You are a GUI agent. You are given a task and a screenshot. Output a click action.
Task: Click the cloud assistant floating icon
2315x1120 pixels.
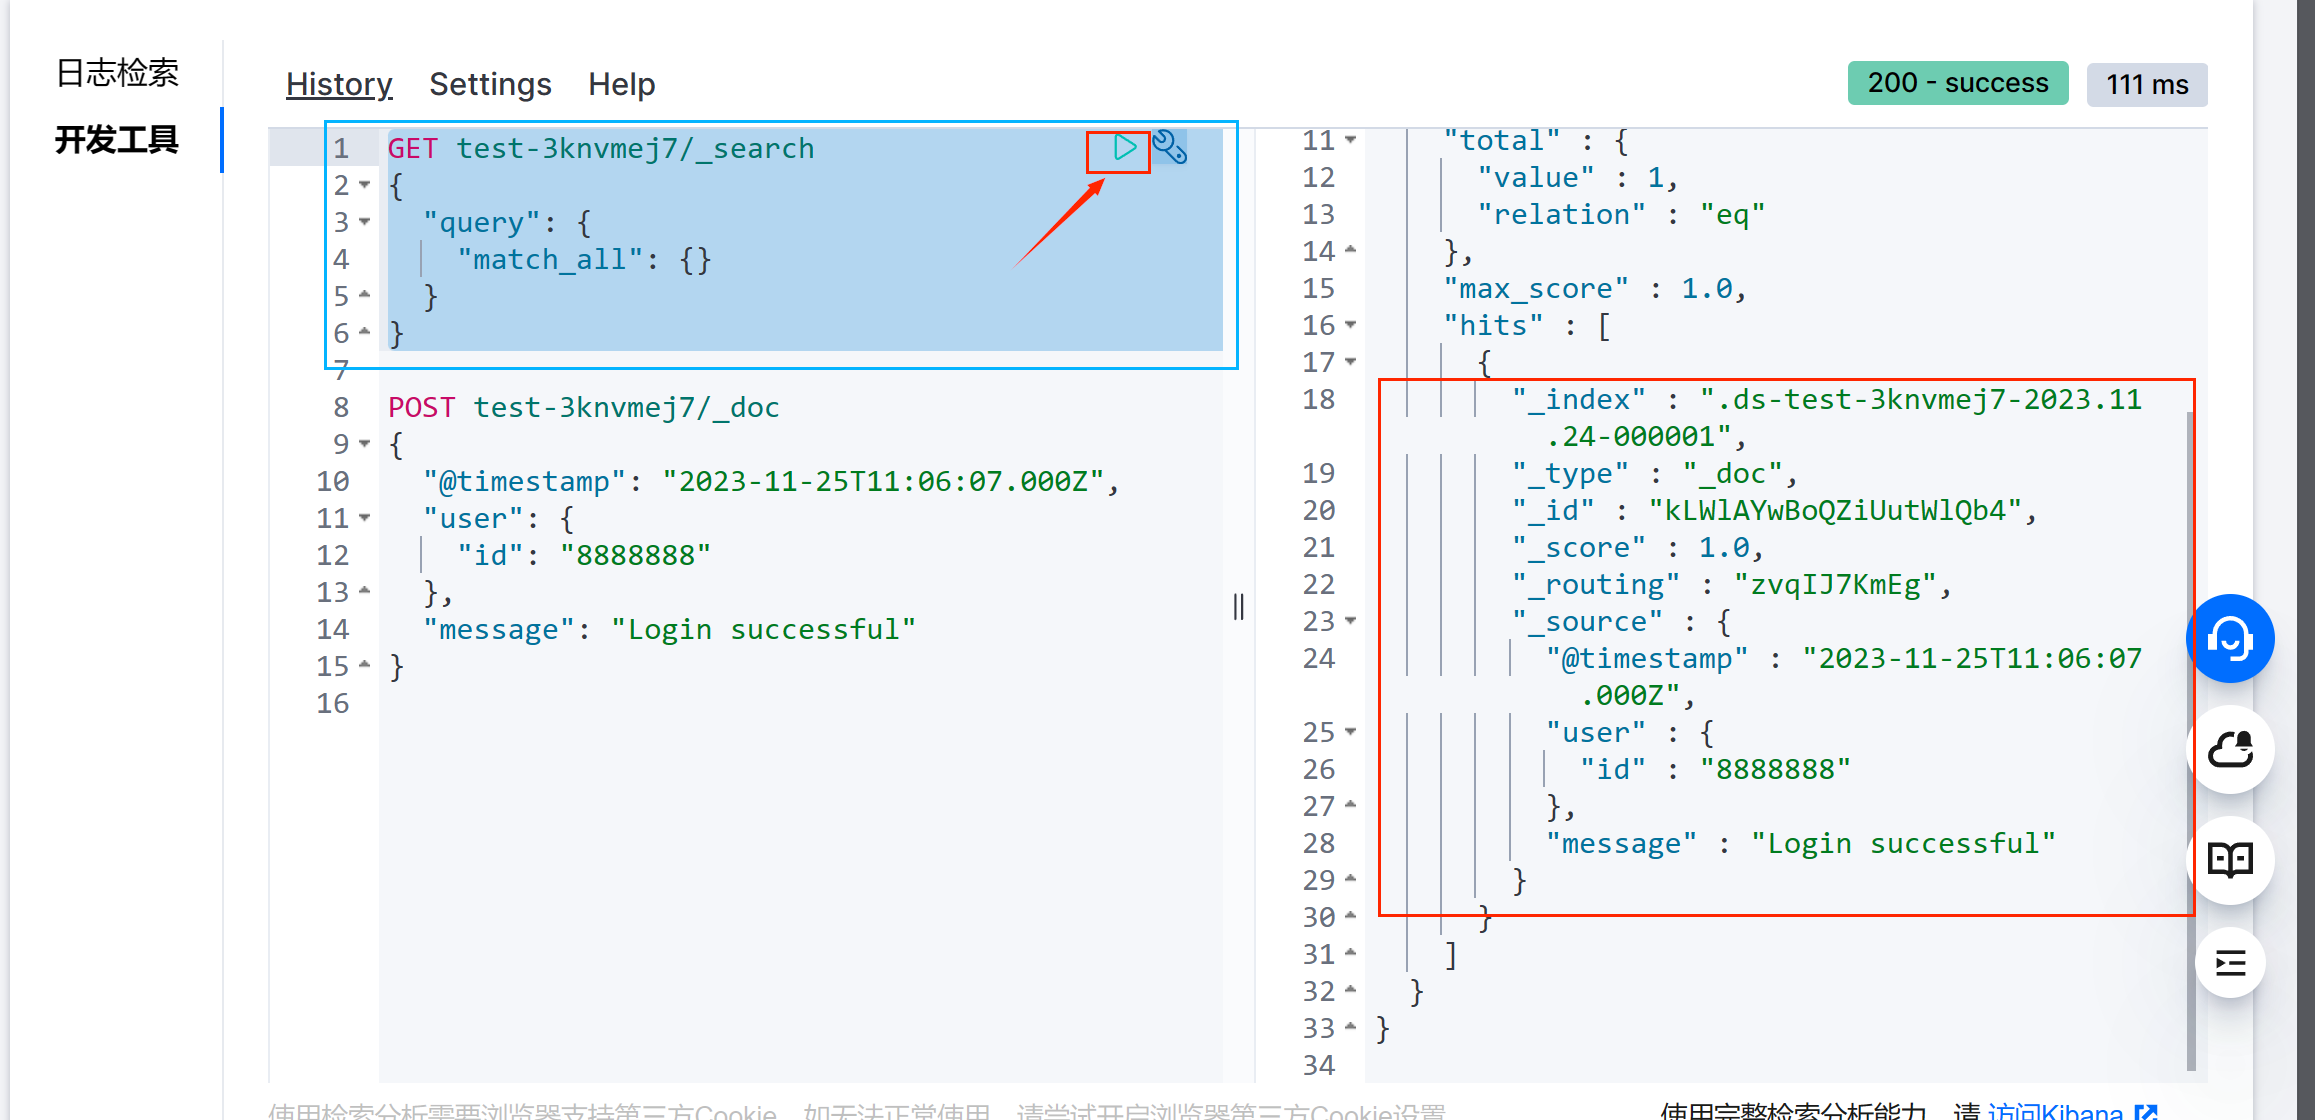click(x=2229, y=749)
